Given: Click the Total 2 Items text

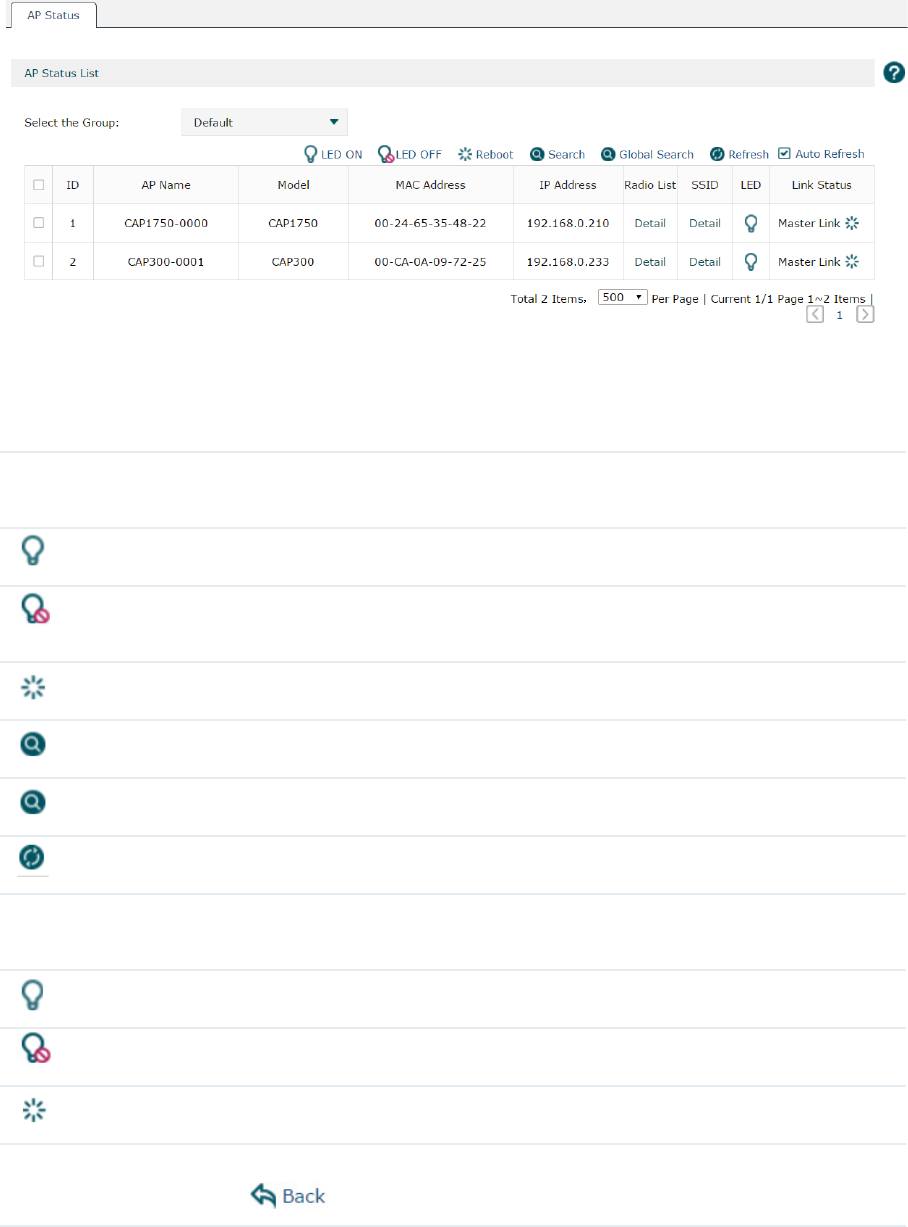Looking at the screenshot, I should point(548,299).
